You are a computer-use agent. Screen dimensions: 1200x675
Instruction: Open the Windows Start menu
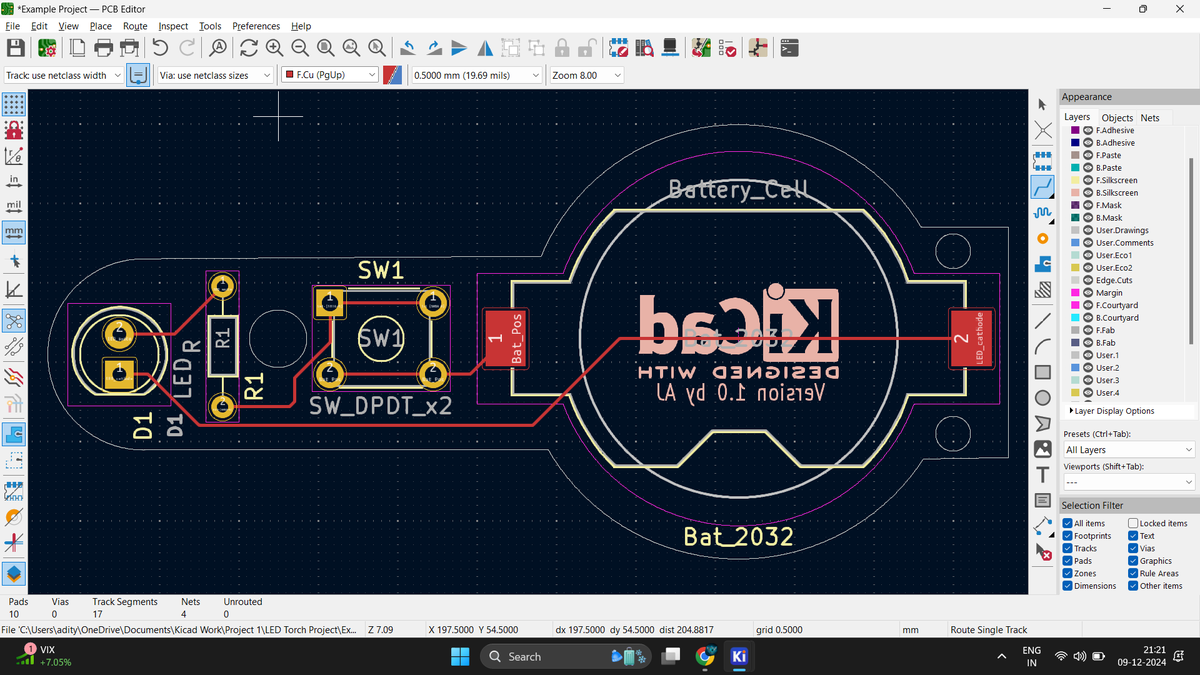[x=459, y=656]
